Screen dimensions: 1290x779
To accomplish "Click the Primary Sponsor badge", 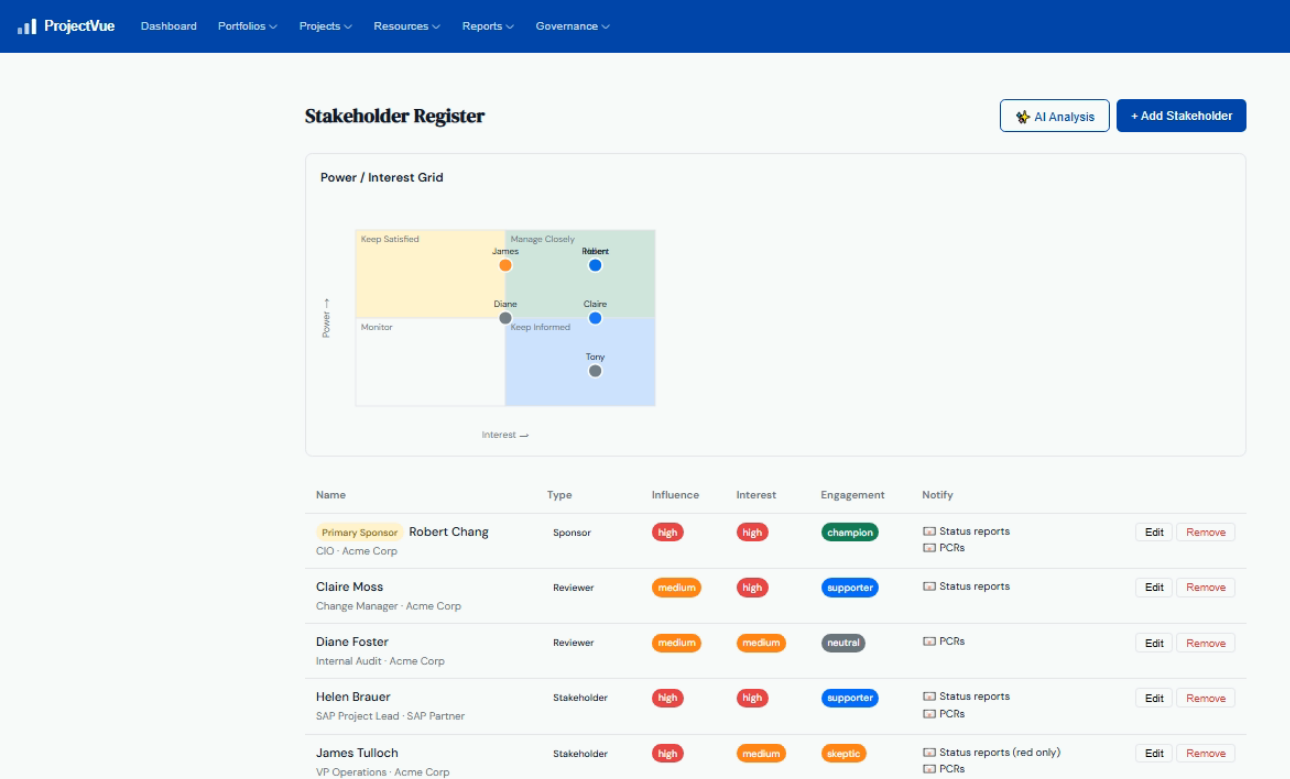I will 360,532.
